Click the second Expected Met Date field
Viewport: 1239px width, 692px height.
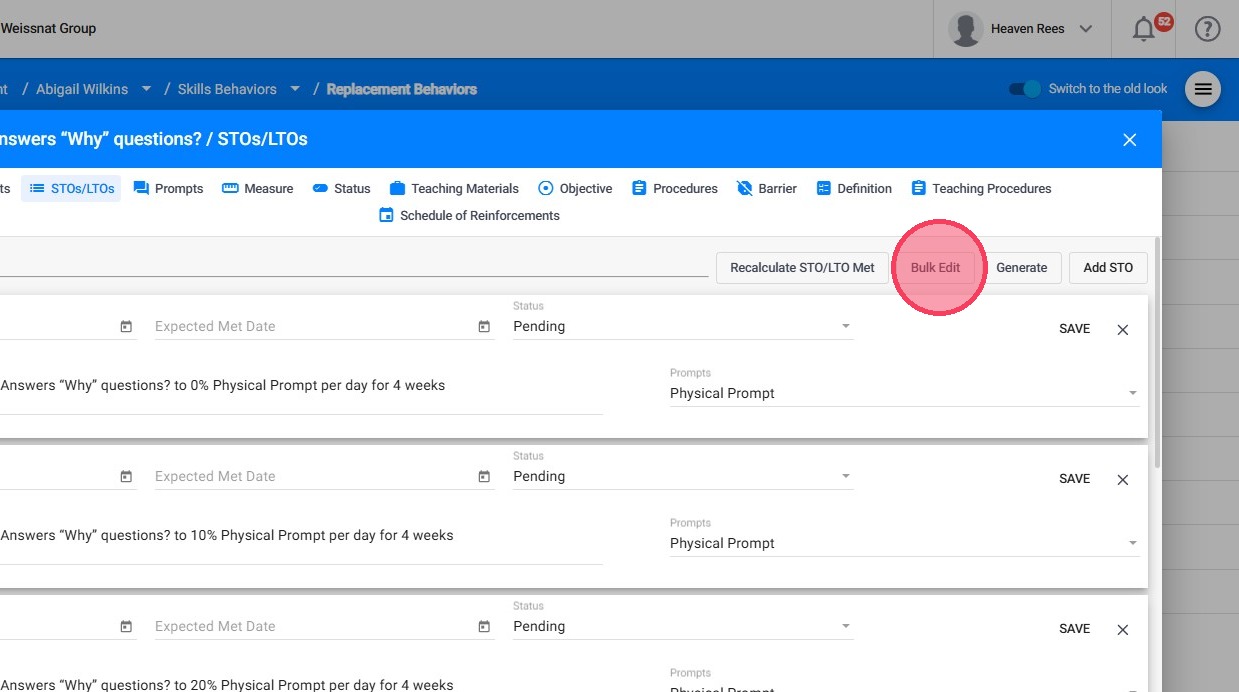coord(312,477)
